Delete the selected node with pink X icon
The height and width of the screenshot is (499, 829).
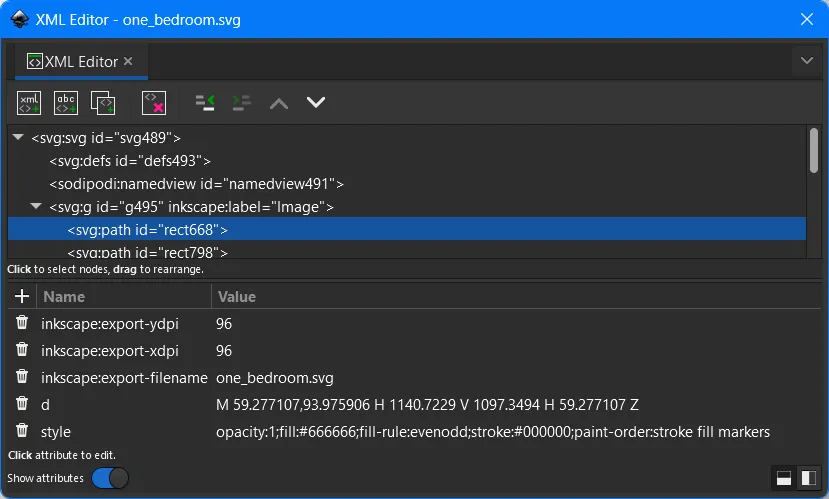pyautogui.click(x=153, y=102)
